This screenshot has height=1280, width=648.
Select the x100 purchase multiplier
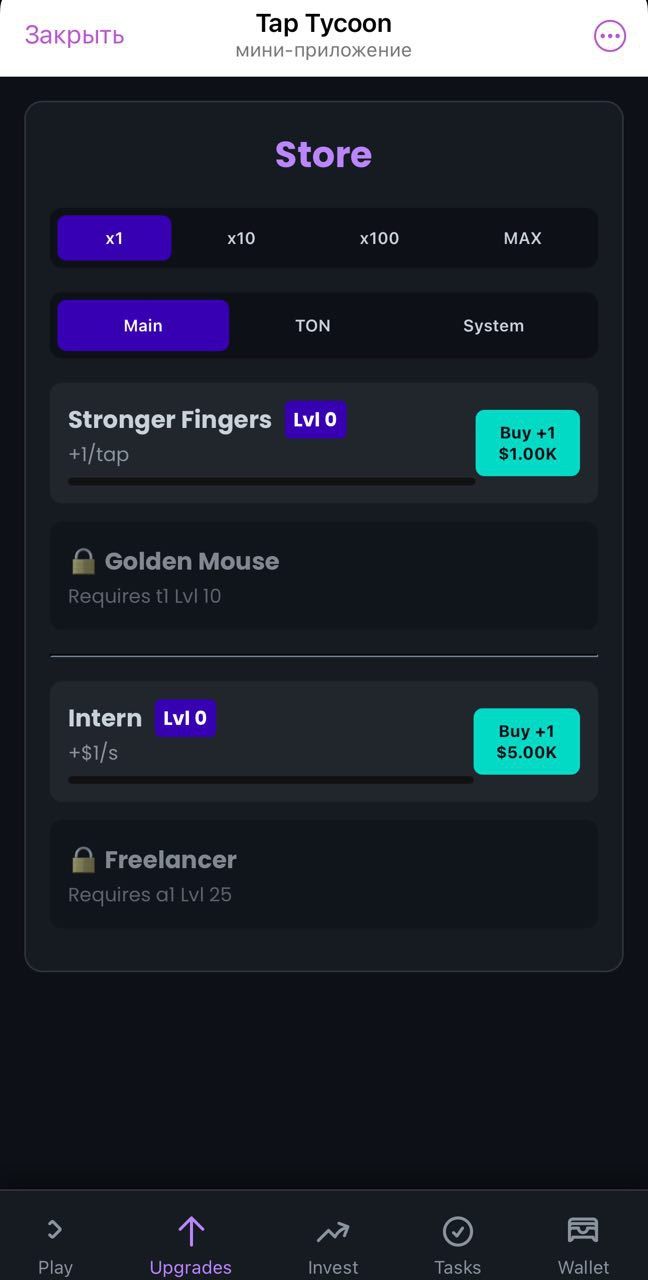pyautogui.click(x=379, y=238)
